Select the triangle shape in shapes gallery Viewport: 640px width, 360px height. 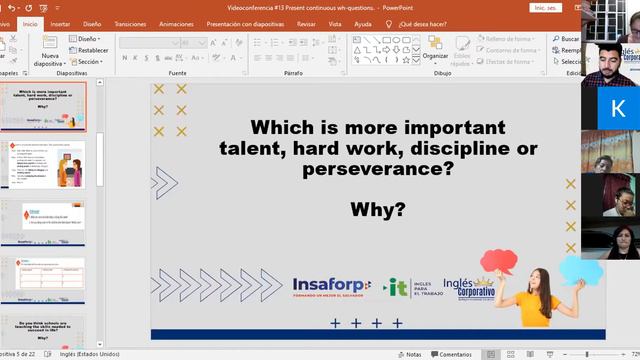(x=357, y=50)
